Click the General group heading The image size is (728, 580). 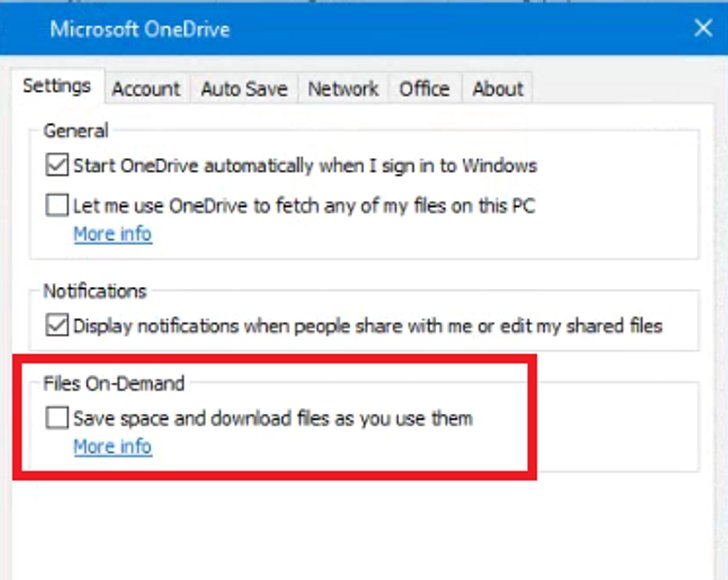76,130
